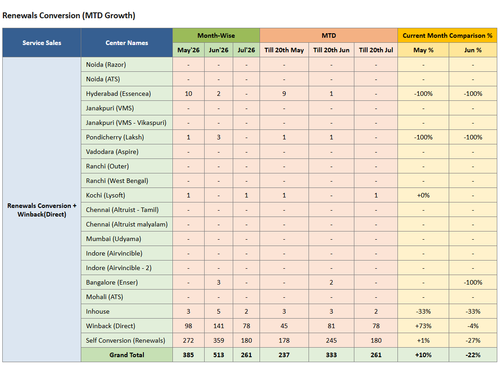This screenshot has width=500, height=365.
Task: Select Self Conversion May'26 value 272
Action: point(188,340)
